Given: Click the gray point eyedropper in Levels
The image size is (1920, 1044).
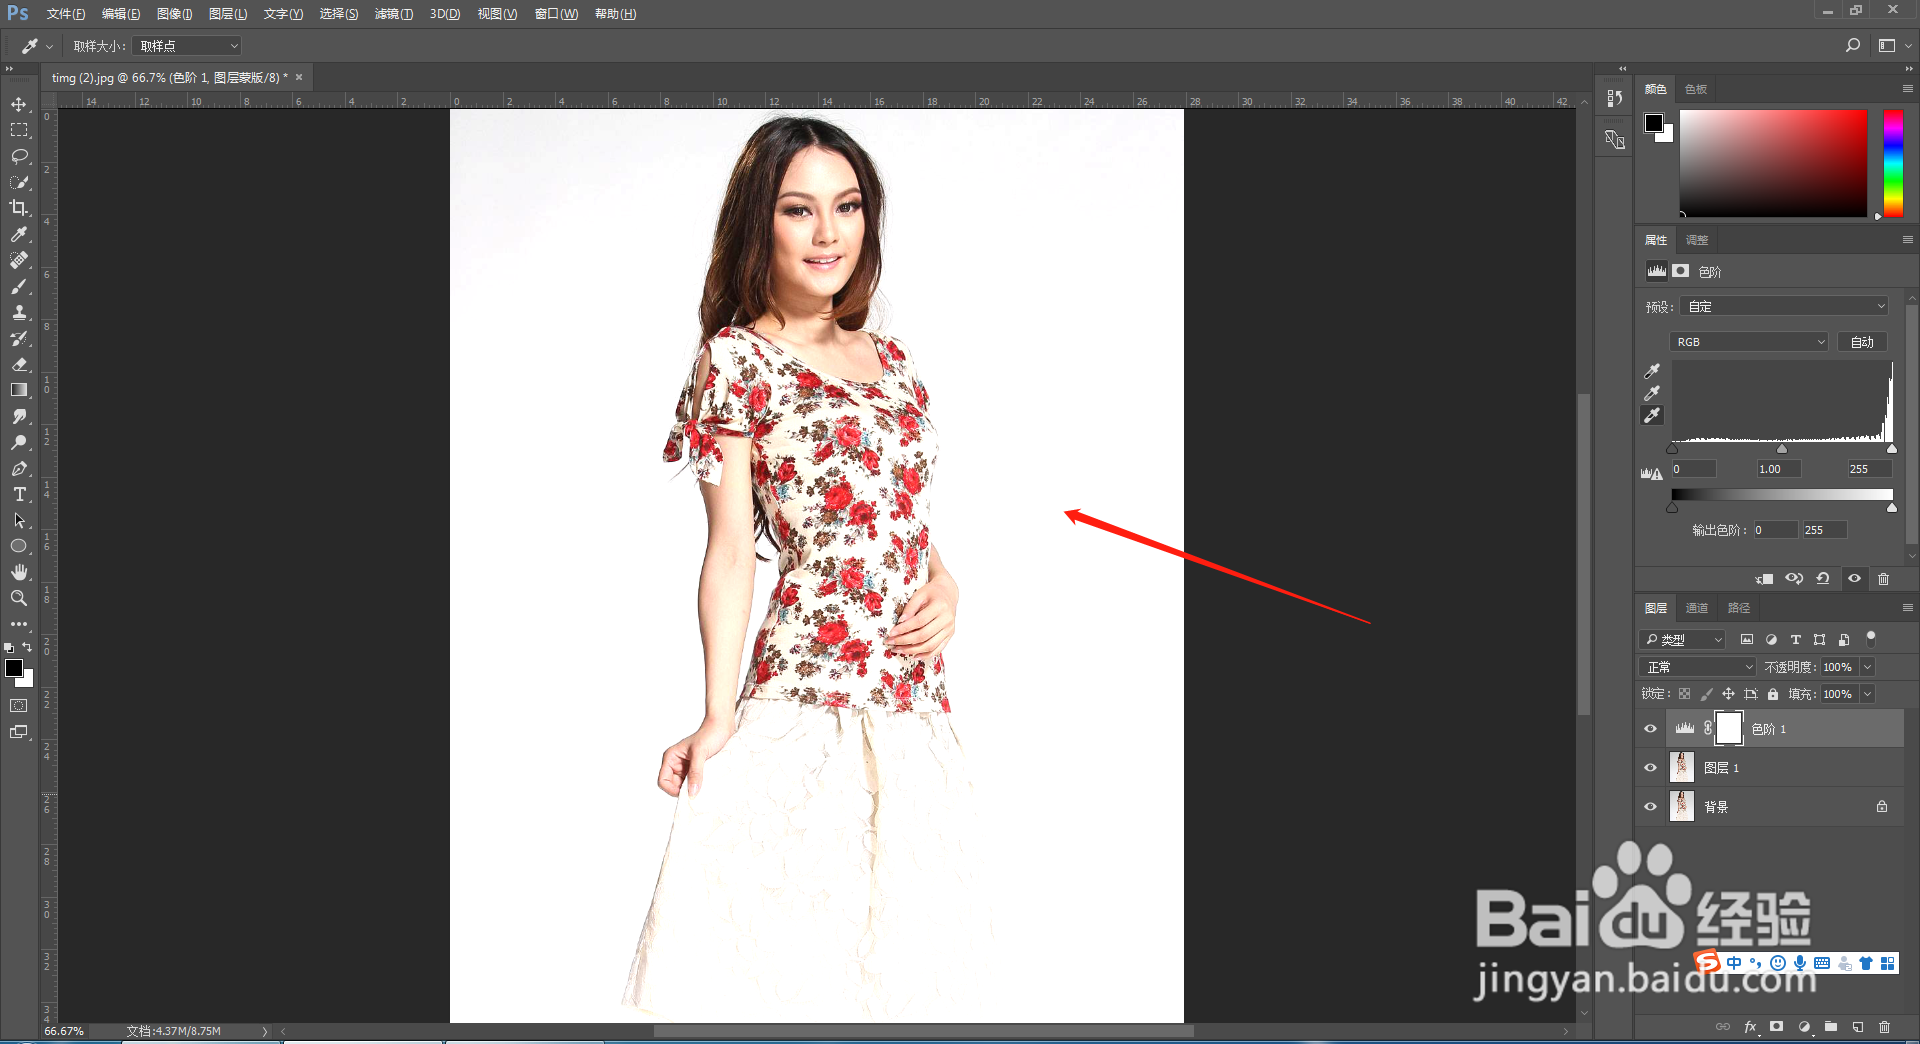Looking at the screenshot, I should click(1652, 393).
